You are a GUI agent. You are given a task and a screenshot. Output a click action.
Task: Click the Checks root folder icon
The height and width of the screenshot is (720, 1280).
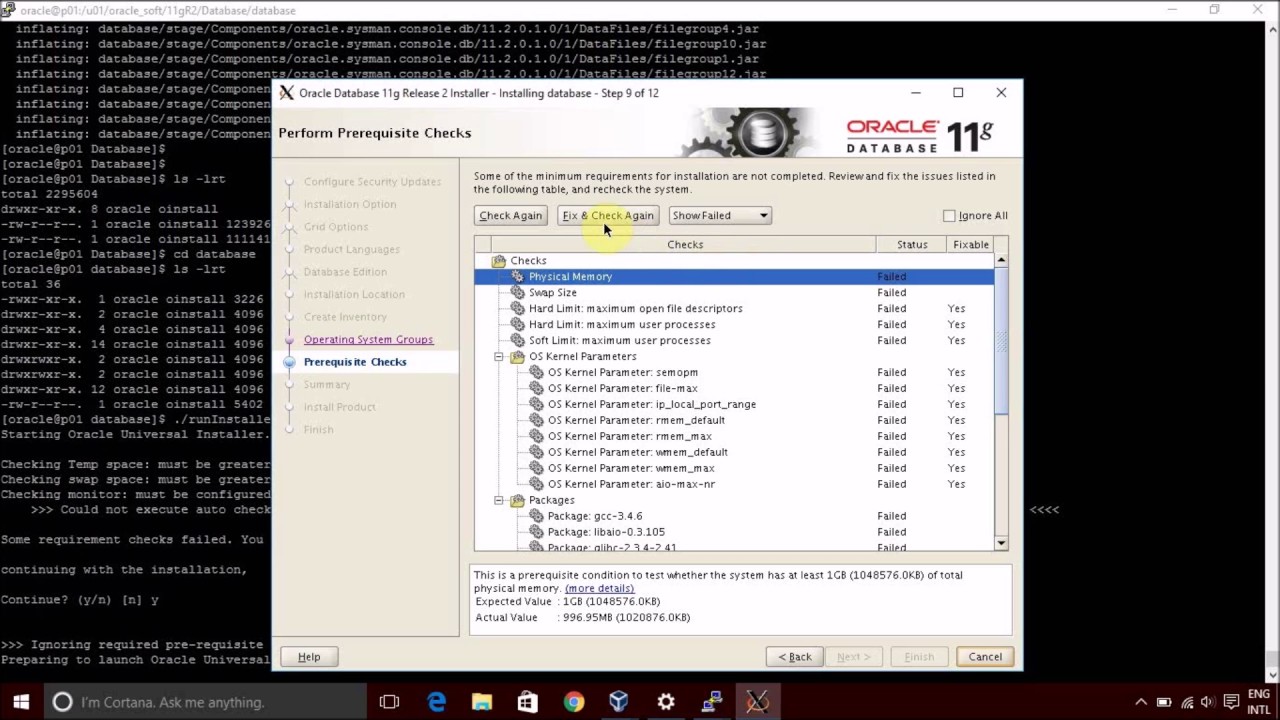point(498,260)
